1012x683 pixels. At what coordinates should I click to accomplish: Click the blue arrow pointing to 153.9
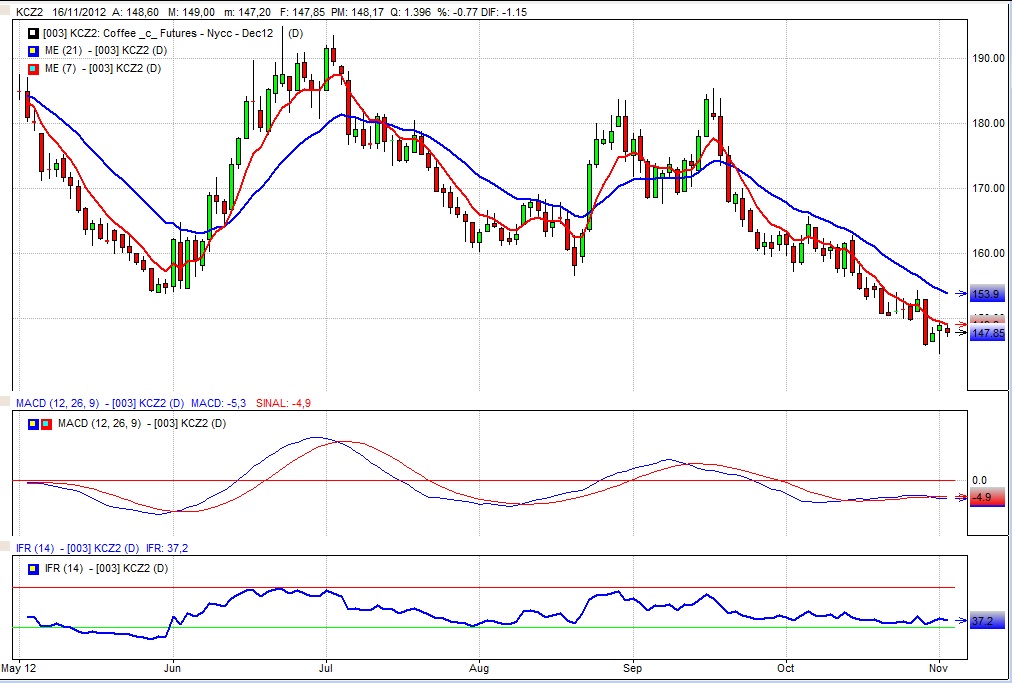pyautogui.click(x=959, y=293)
